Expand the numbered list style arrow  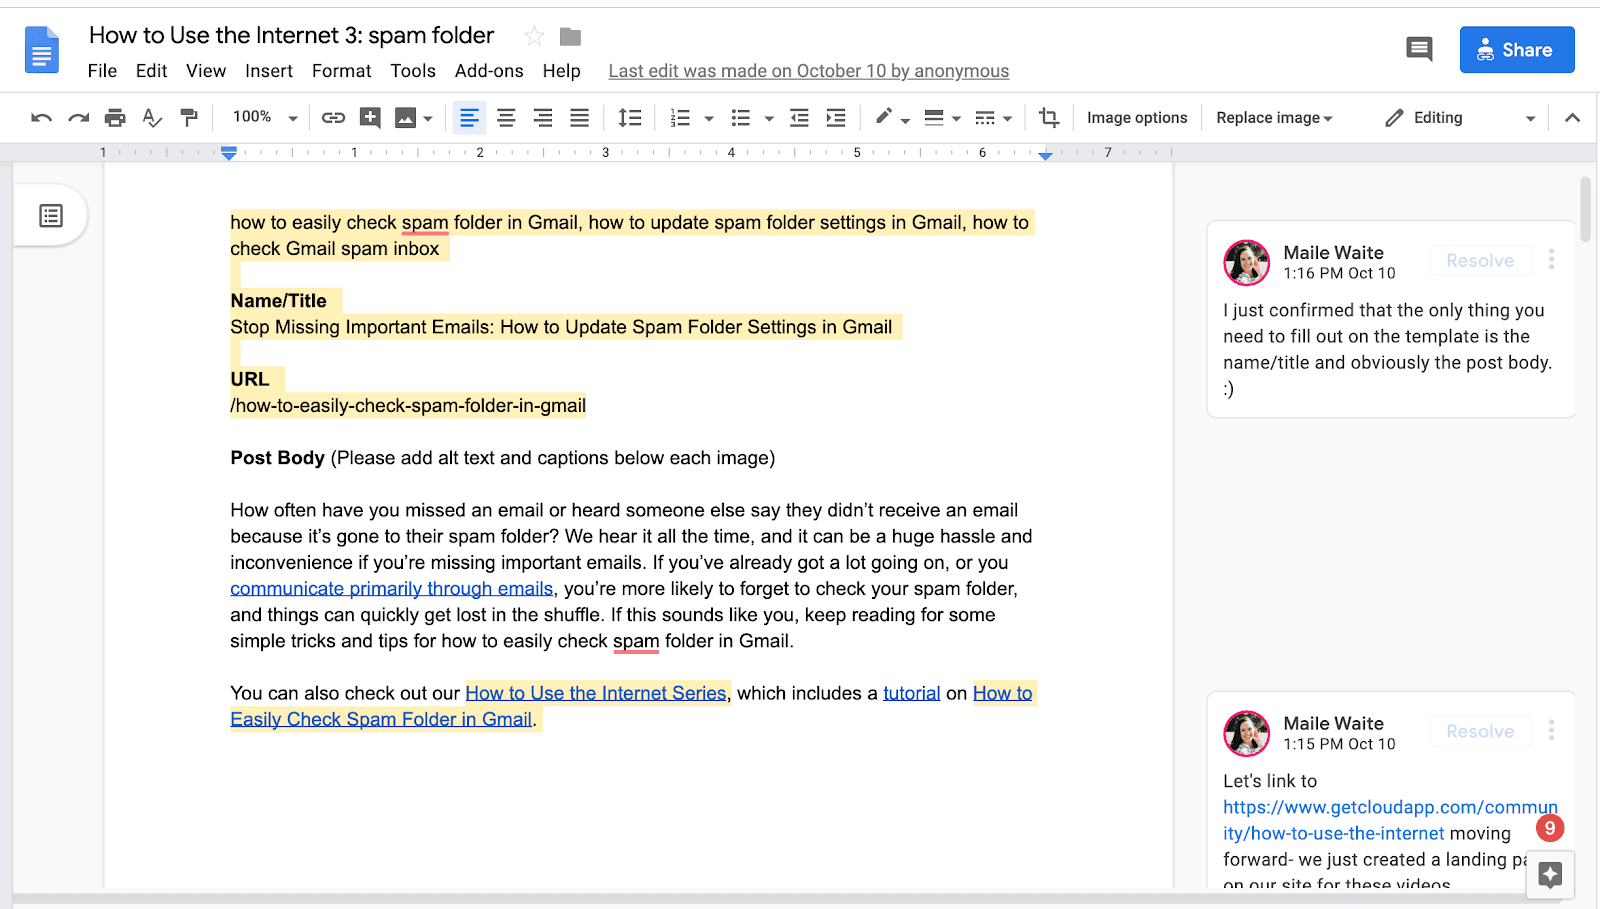click(x=709, y=119)
